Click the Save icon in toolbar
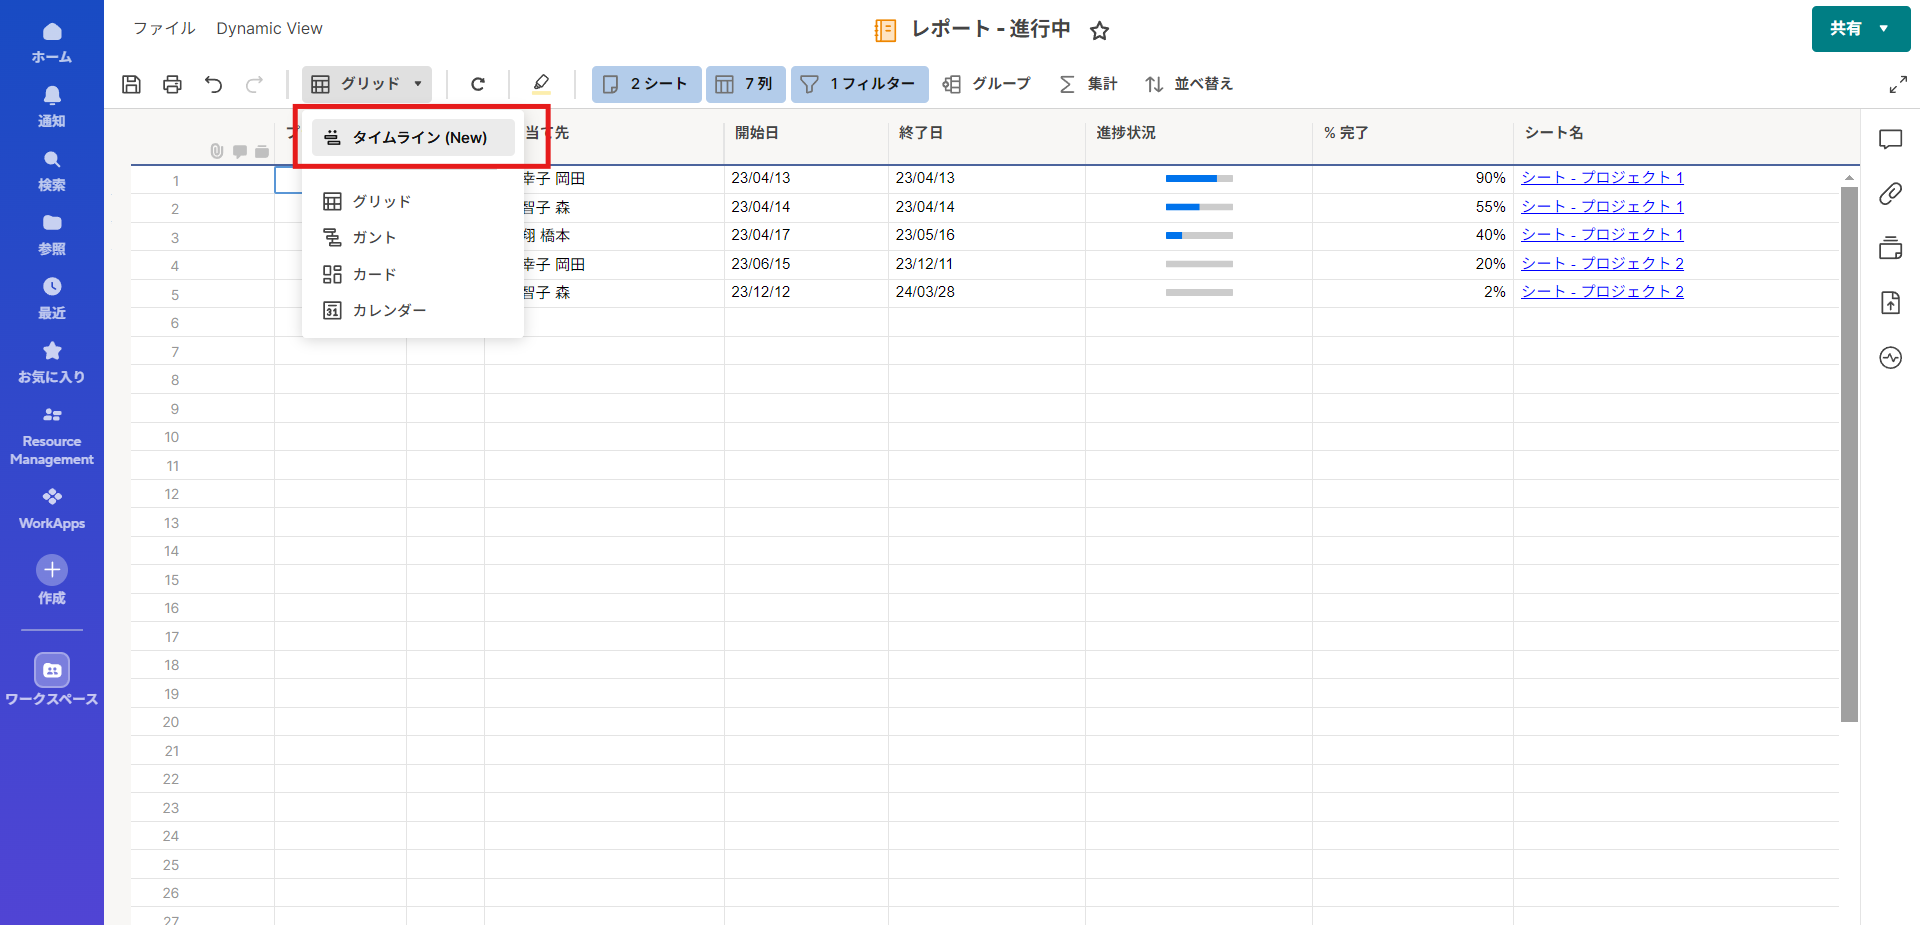The image size is (1920, 925). click(x=131, y=84)
